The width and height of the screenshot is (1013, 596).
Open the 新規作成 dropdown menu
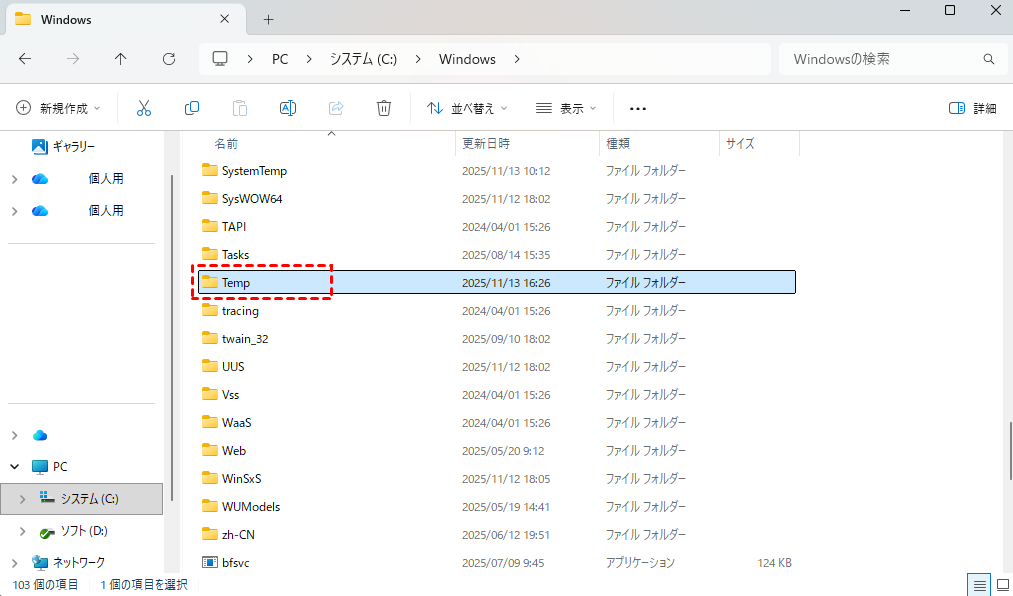[x=58, y=108]
